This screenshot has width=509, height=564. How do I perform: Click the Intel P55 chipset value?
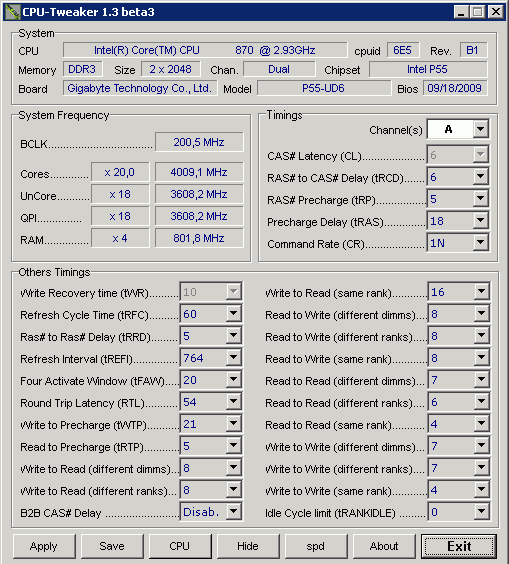428,69
